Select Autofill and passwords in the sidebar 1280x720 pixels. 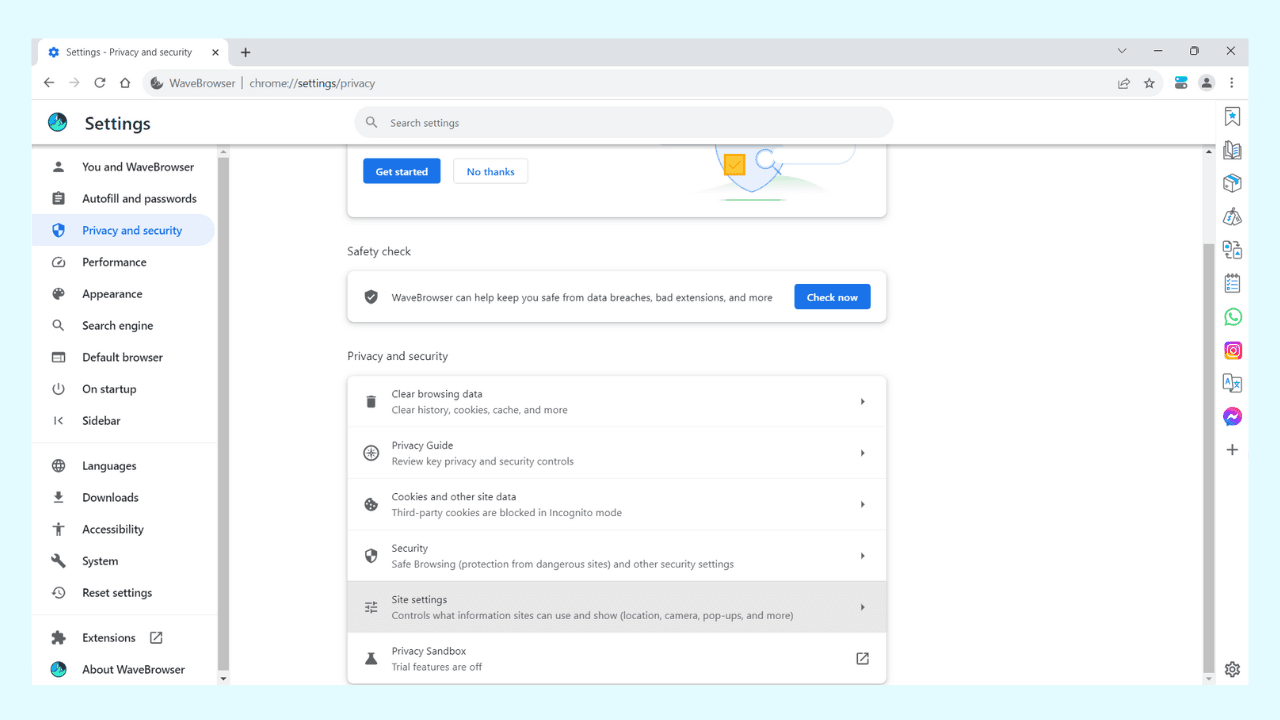coord(139,198)
